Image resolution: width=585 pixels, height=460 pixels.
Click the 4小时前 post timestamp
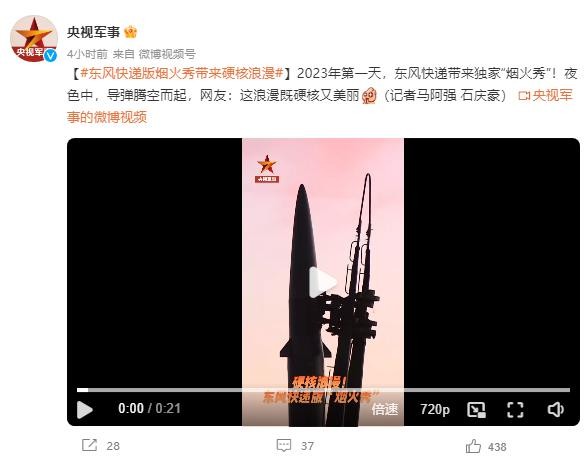[x=87, y=54]
